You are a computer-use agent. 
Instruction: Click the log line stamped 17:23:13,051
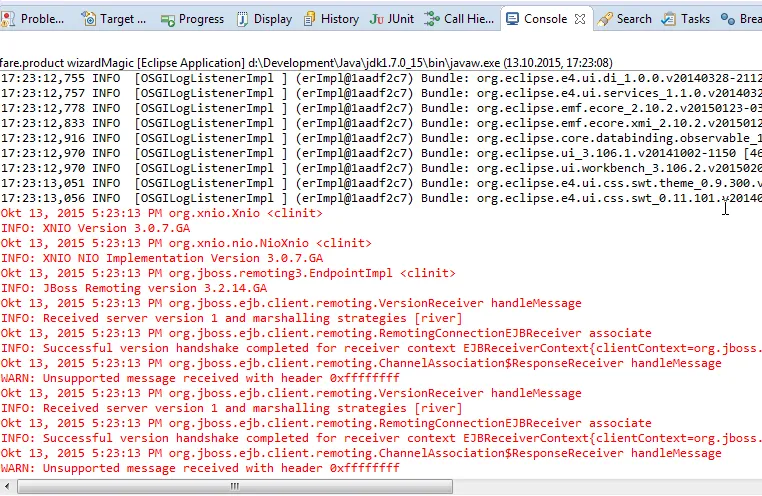pos(381,184)
